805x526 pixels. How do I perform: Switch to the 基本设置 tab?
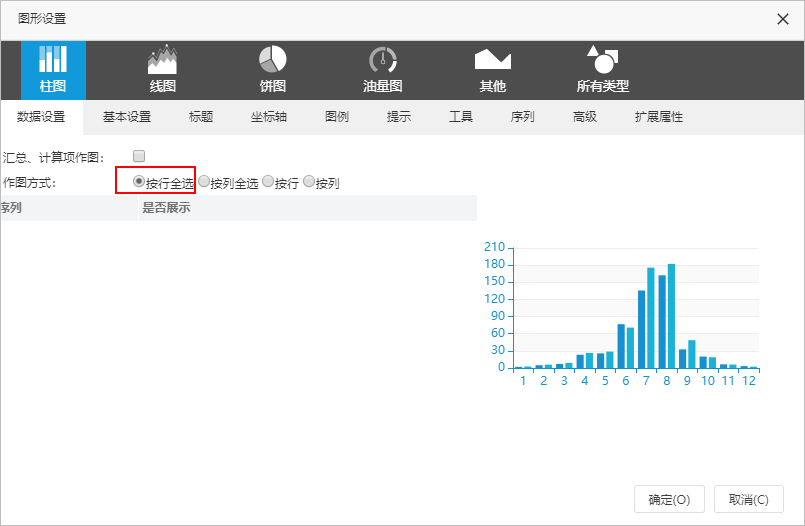click(127, 117)
